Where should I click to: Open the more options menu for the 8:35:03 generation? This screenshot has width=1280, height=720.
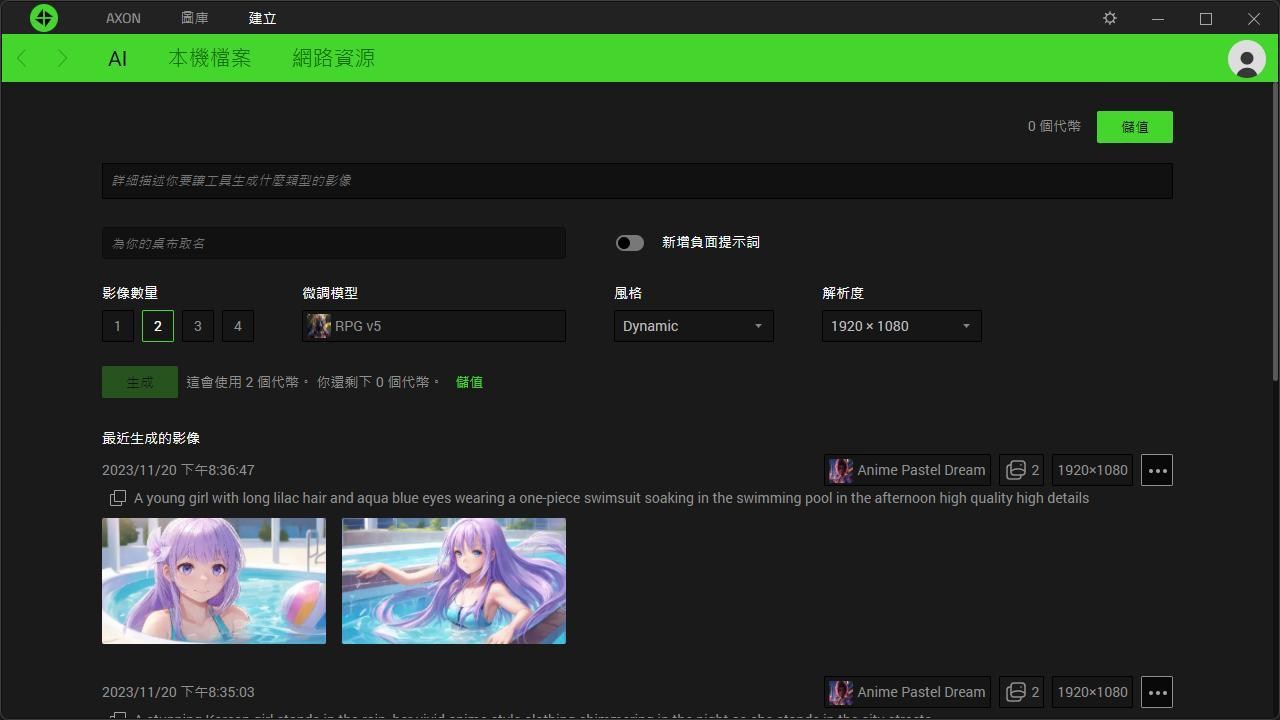point(1156,692)
